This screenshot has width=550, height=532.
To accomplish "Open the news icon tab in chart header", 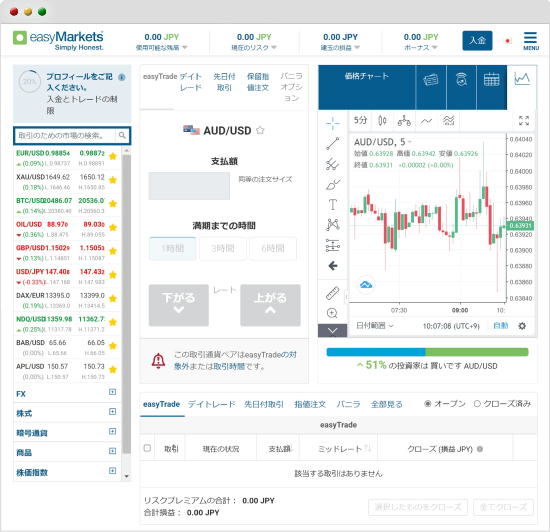I will pyautogui.click(x=431, y=80).
